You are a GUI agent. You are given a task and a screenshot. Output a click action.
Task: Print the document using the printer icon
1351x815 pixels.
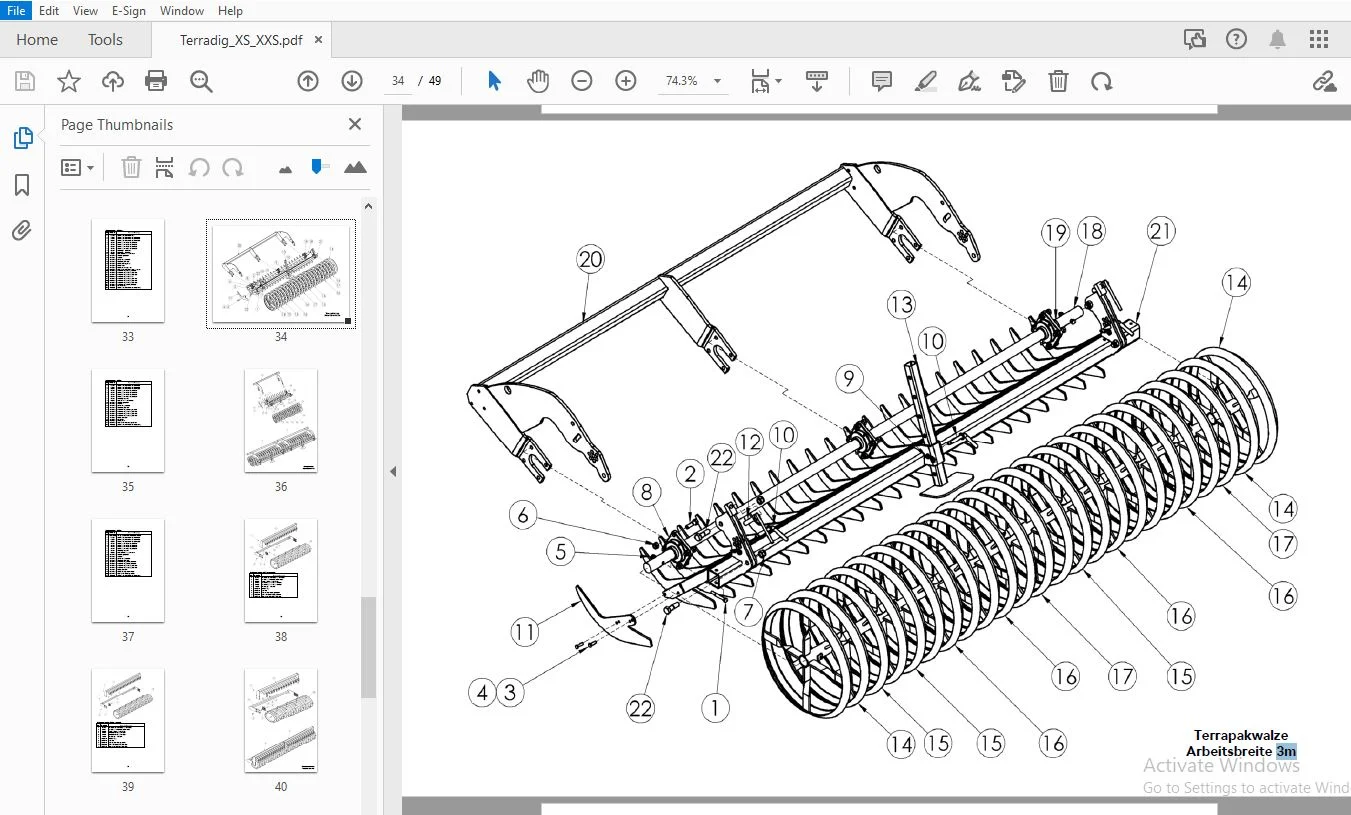(x=156, y=81)
